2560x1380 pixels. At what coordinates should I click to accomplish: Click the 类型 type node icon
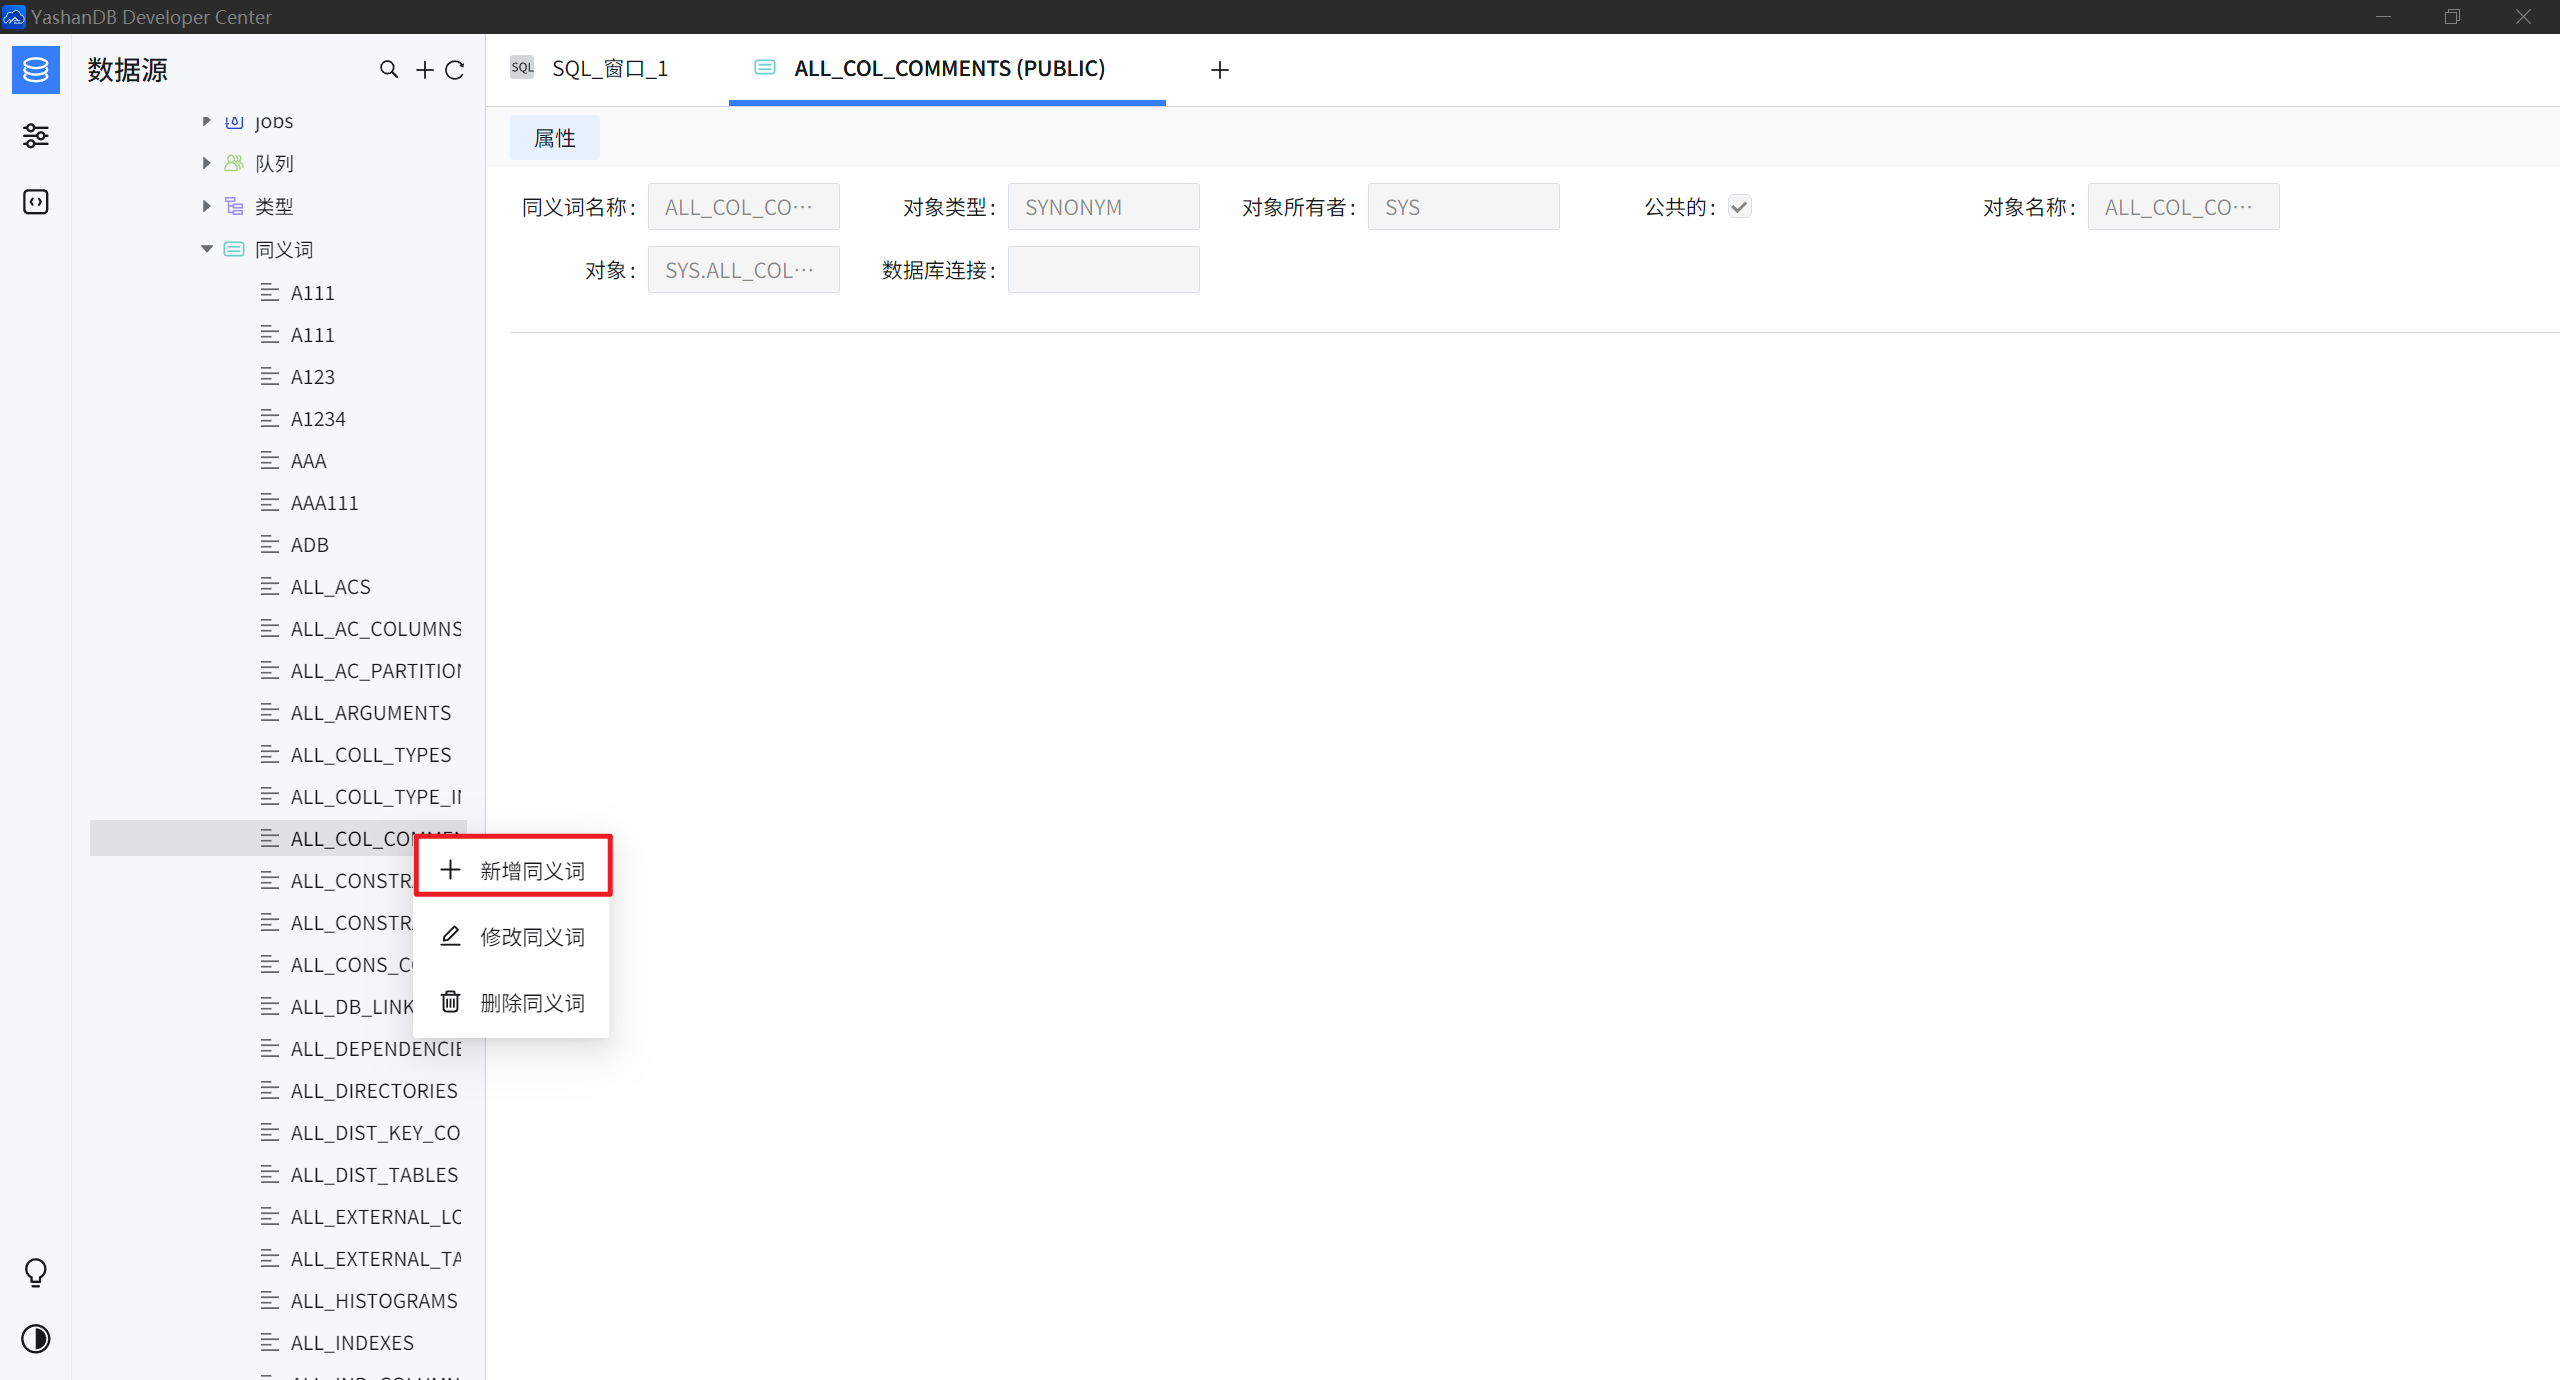coord(234,206)
